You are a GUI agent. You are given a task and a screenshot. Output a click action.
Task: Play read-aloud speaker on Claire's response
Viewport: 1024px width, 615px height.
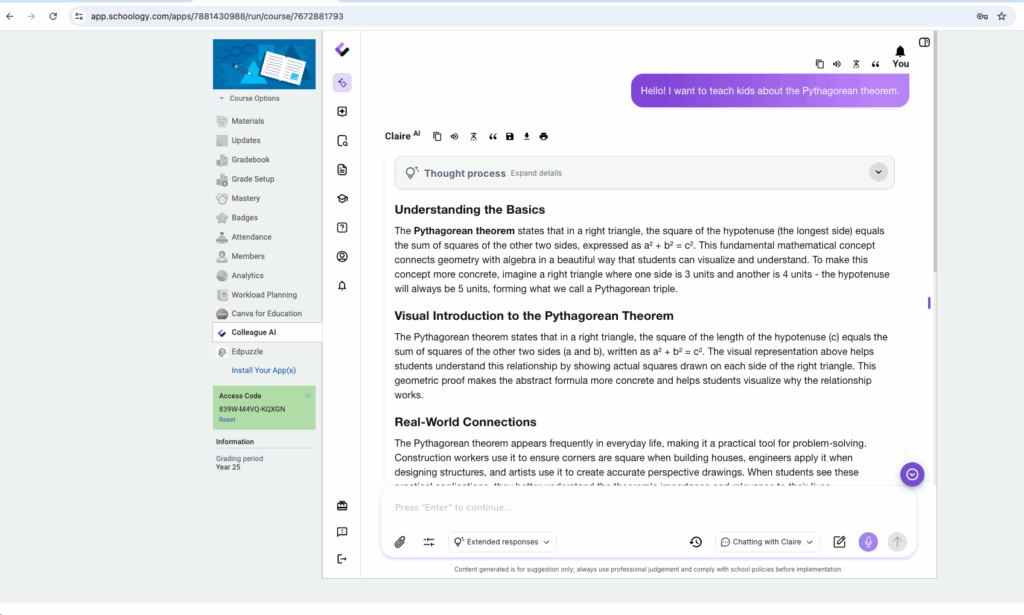(x=454, y=136)
